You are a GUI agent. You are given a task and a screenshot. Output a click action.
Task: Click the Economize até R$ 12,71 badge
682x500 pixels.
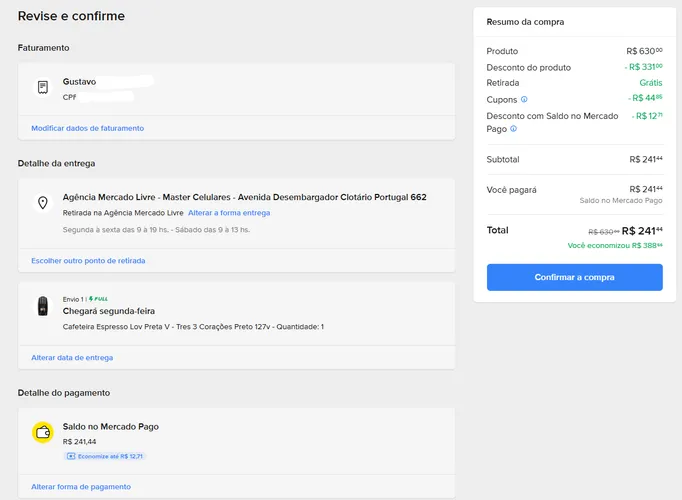point(104,456)
